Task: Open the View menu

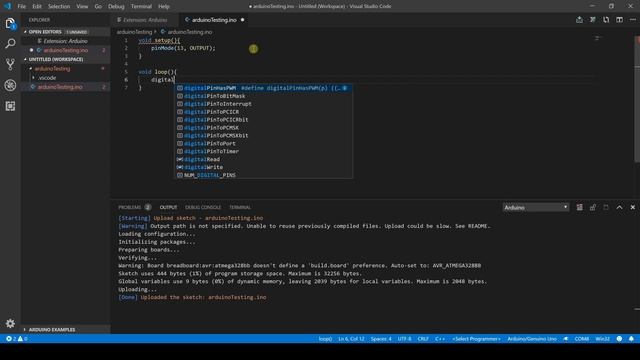Action: pos(82,6)
